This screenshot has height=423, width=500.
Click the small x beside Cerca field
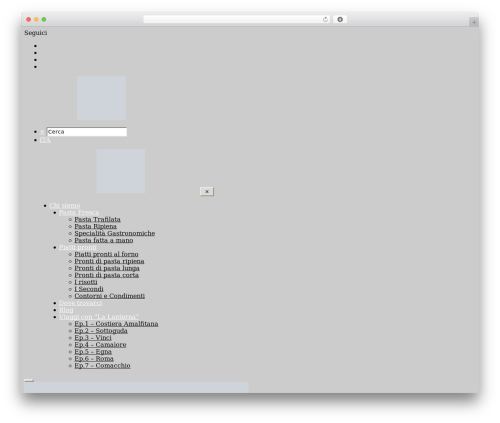[x=42, y=132]
